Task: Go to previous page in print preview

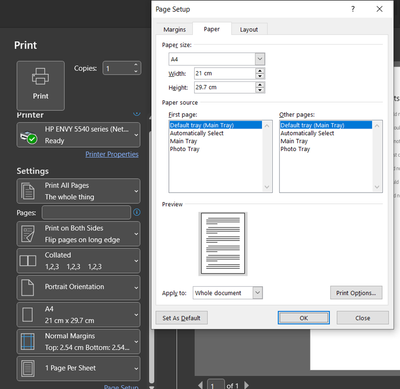Action: coord(200,385)
